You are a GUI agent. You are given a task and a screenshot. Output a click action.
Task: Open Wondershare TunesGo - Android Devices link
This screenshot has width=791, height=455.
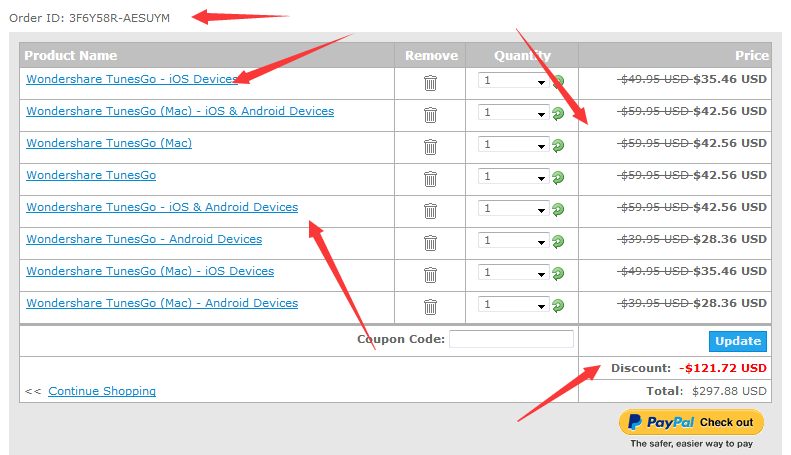pos(144,239)
